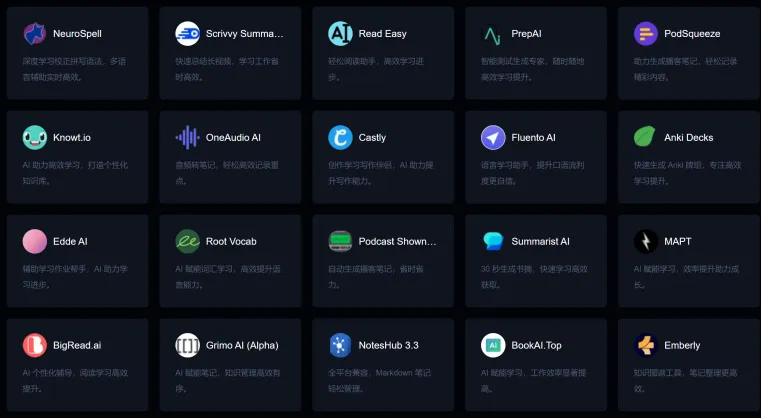Screen dimensions: 761x418
Task: Click the Read Easy AI icon
Action: [340, 33]
